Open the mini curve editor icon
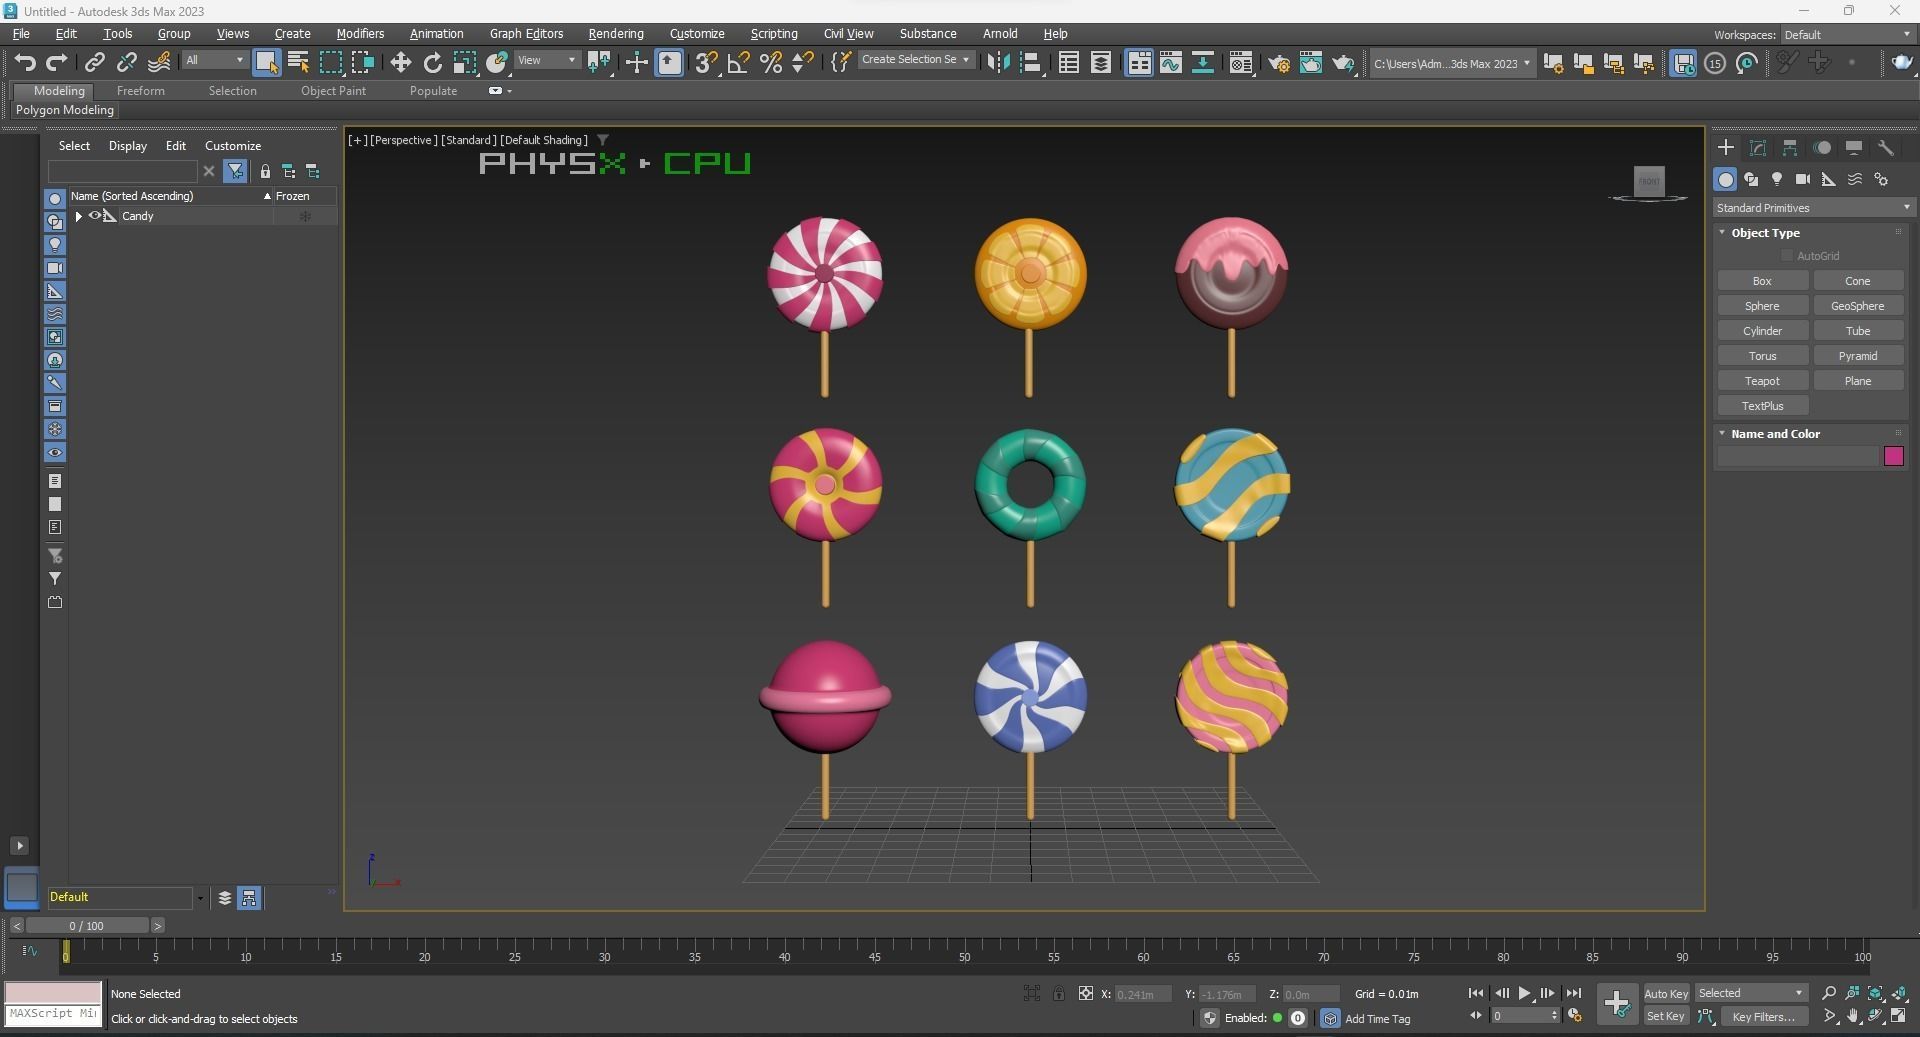Screen dimensions: 1920x1037 click(29, 951)
